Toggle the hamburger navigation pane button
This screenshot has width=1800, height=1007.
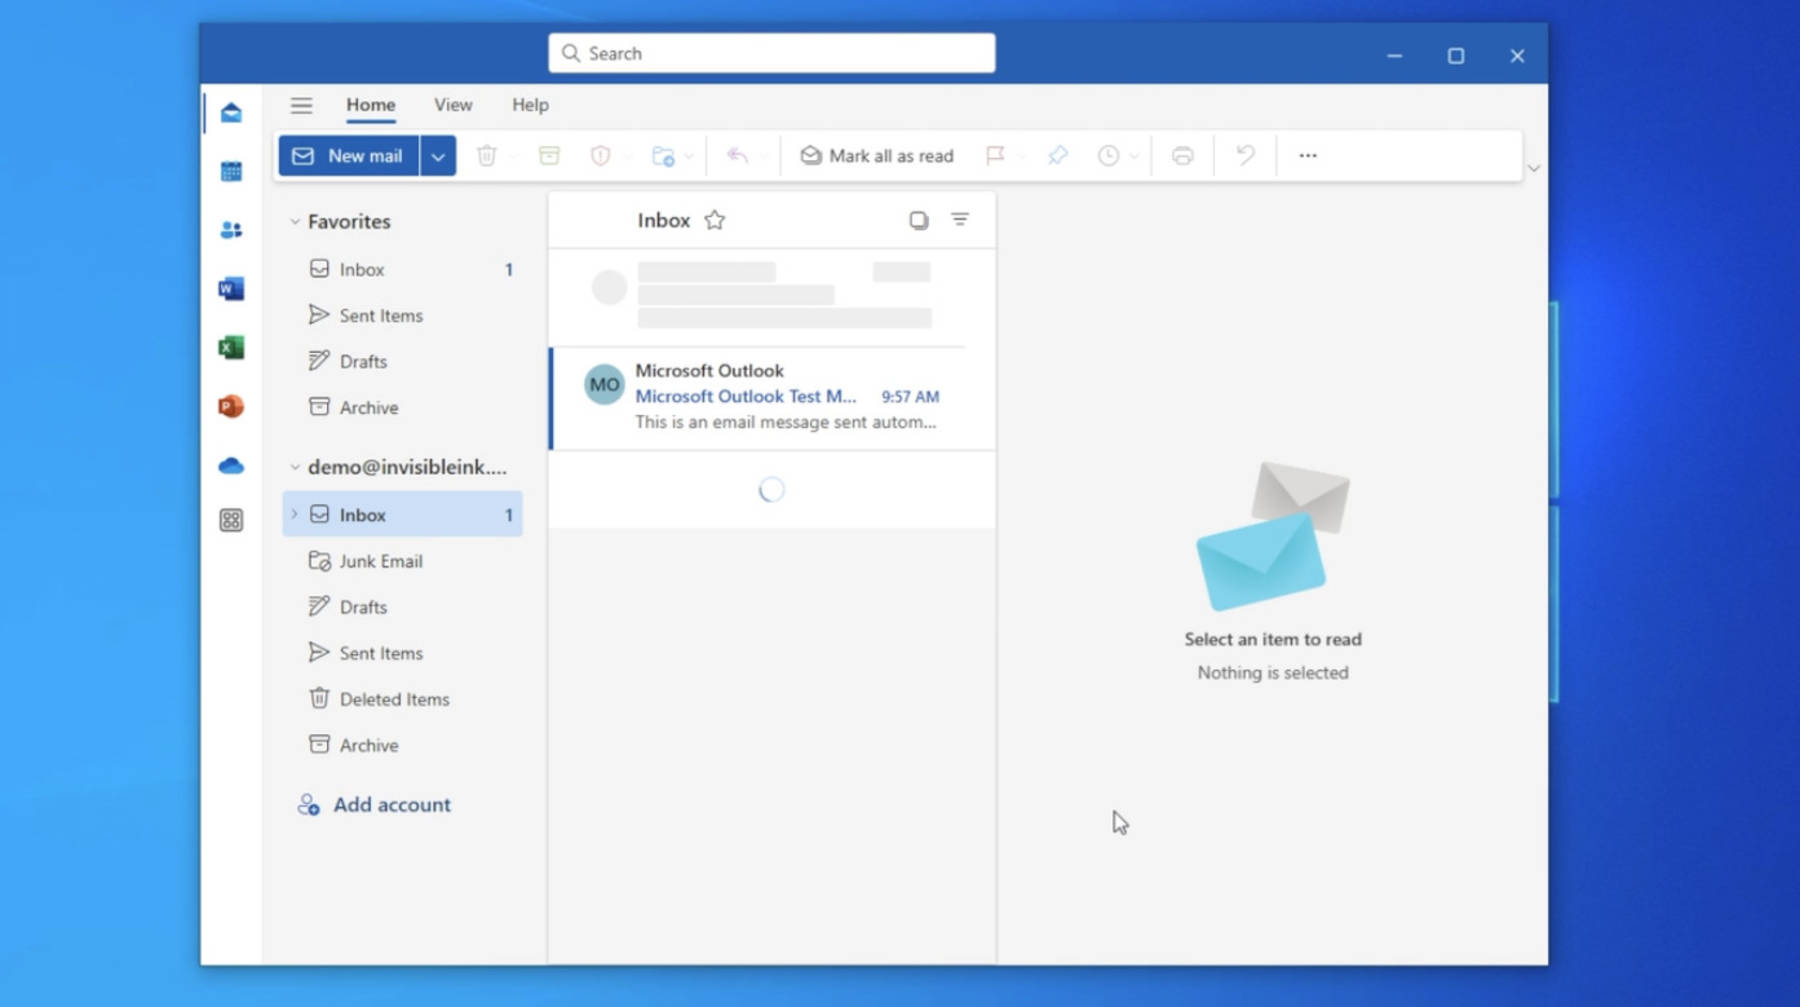pos(301,105)
